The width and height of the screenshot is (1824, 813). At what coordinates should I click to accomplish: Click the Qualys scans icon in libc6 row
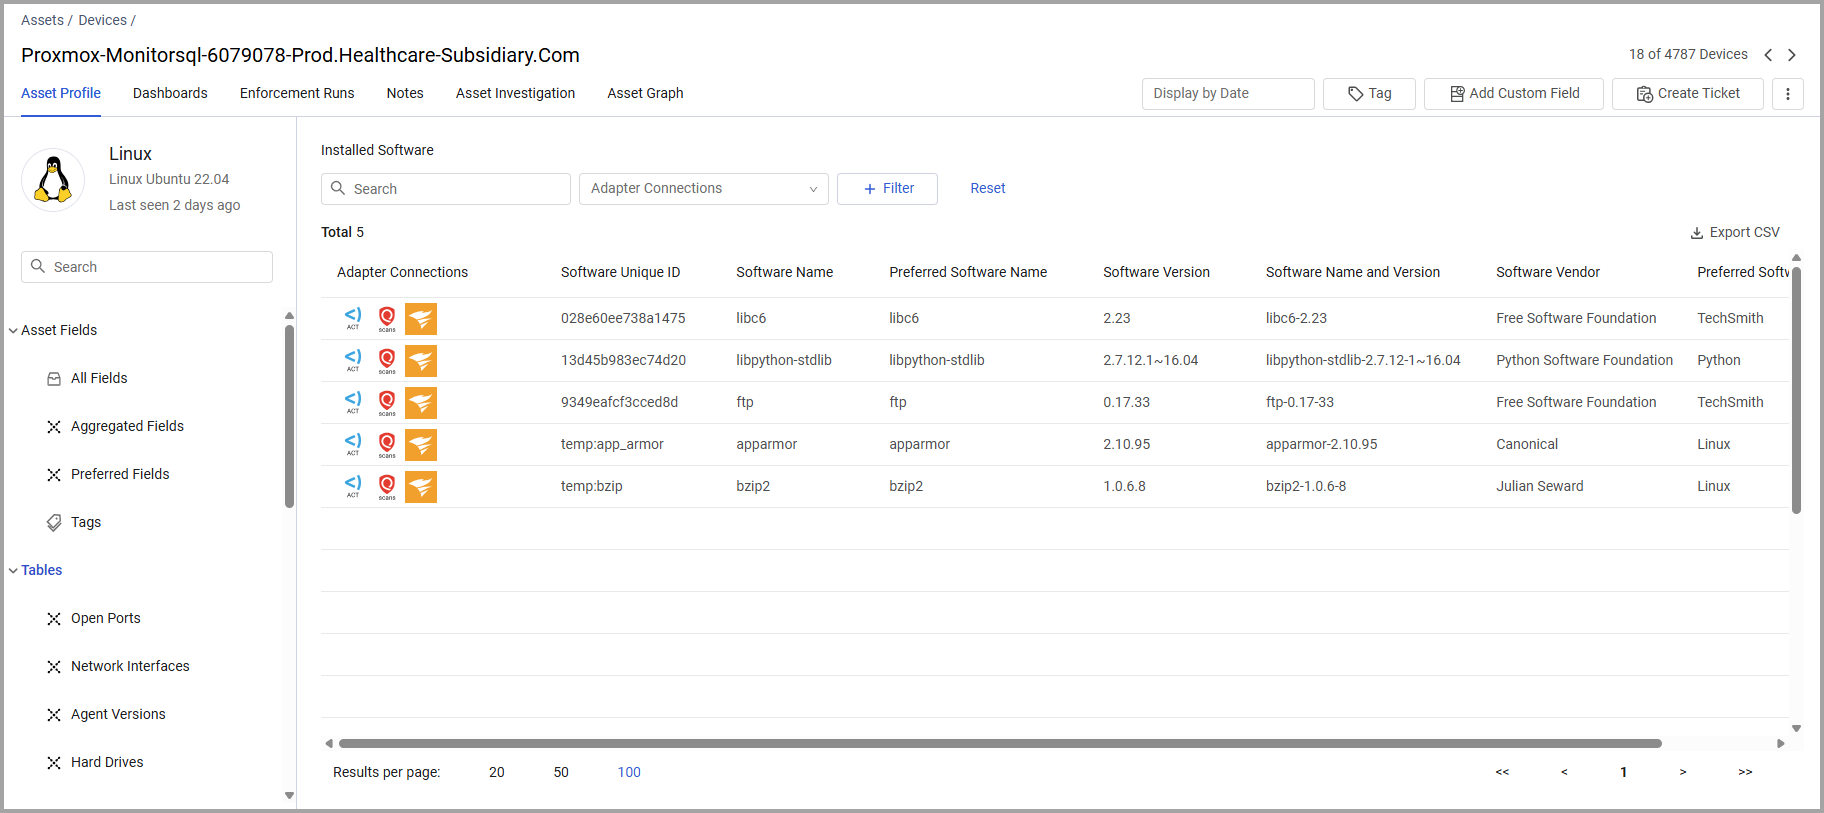pos(387,318)
